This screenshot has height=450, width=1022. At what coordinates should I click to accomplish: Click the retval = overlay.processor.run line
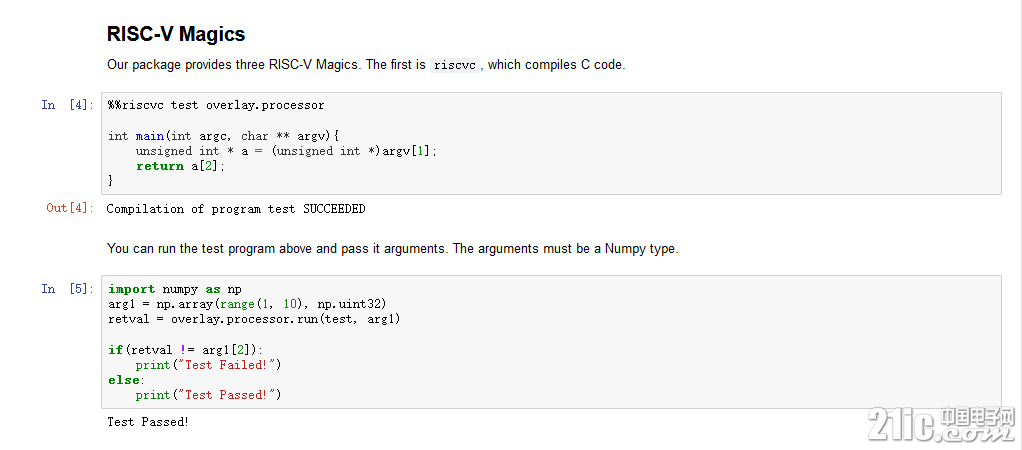tap(254, 319)
